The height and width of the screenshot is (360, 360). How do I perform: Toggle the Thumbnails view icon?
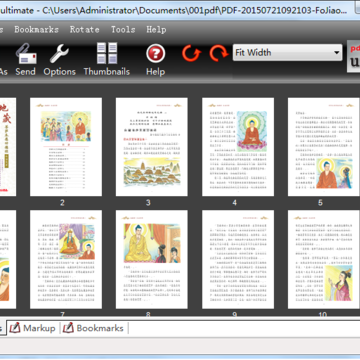pyautogui.click(x=107, y=53)
